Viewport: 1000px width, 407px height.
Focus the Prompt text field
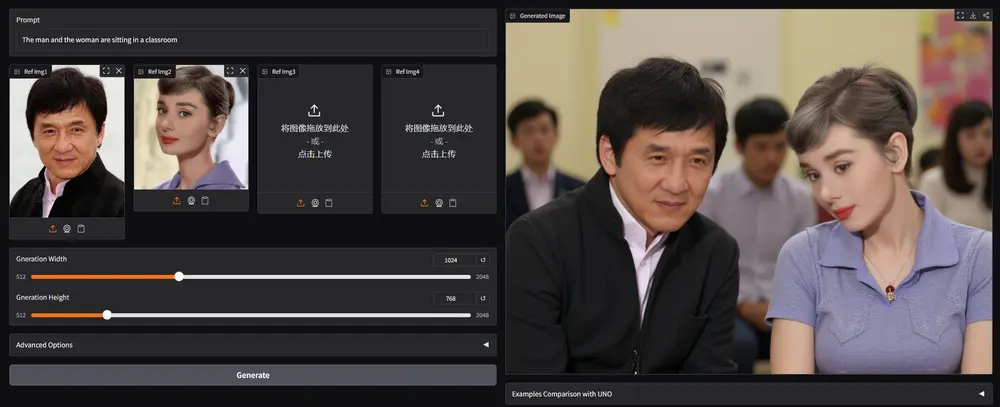[x=252, y=40]
